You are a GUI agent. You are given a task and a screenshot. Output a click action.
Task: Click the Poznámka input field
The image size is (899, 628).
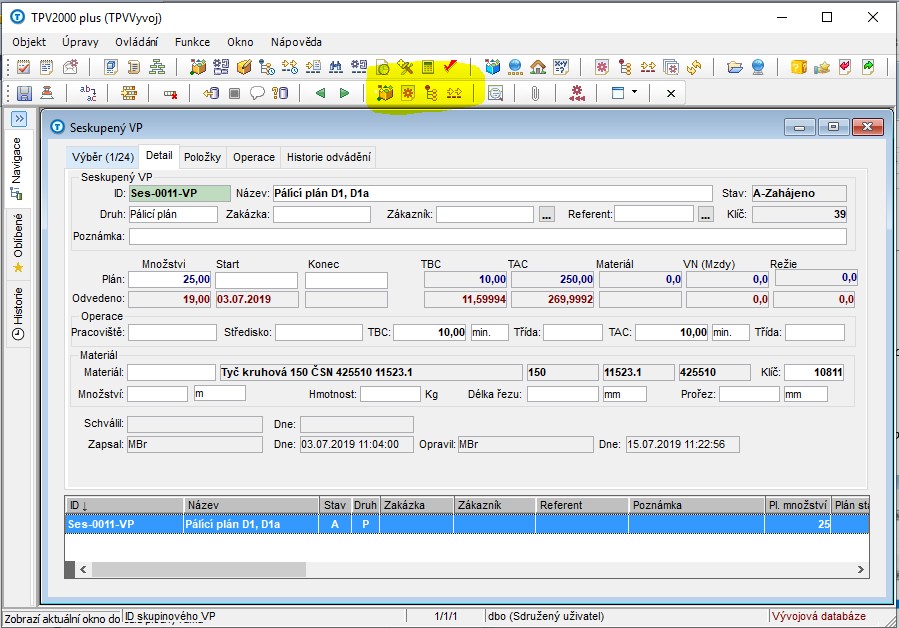click(487, 236)
